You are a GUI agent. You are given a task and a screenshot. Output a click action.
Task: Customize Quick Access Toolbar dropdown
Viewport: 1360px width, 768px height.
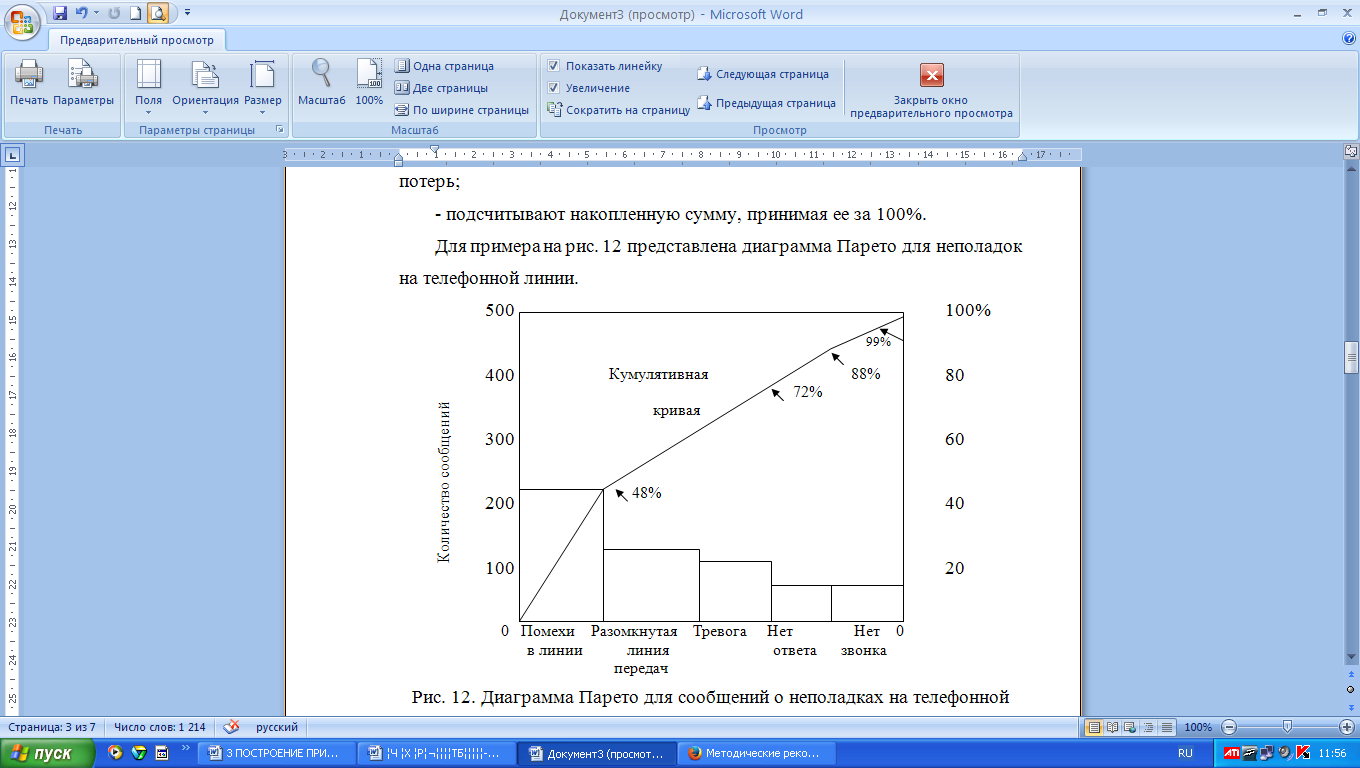(187, 14)
